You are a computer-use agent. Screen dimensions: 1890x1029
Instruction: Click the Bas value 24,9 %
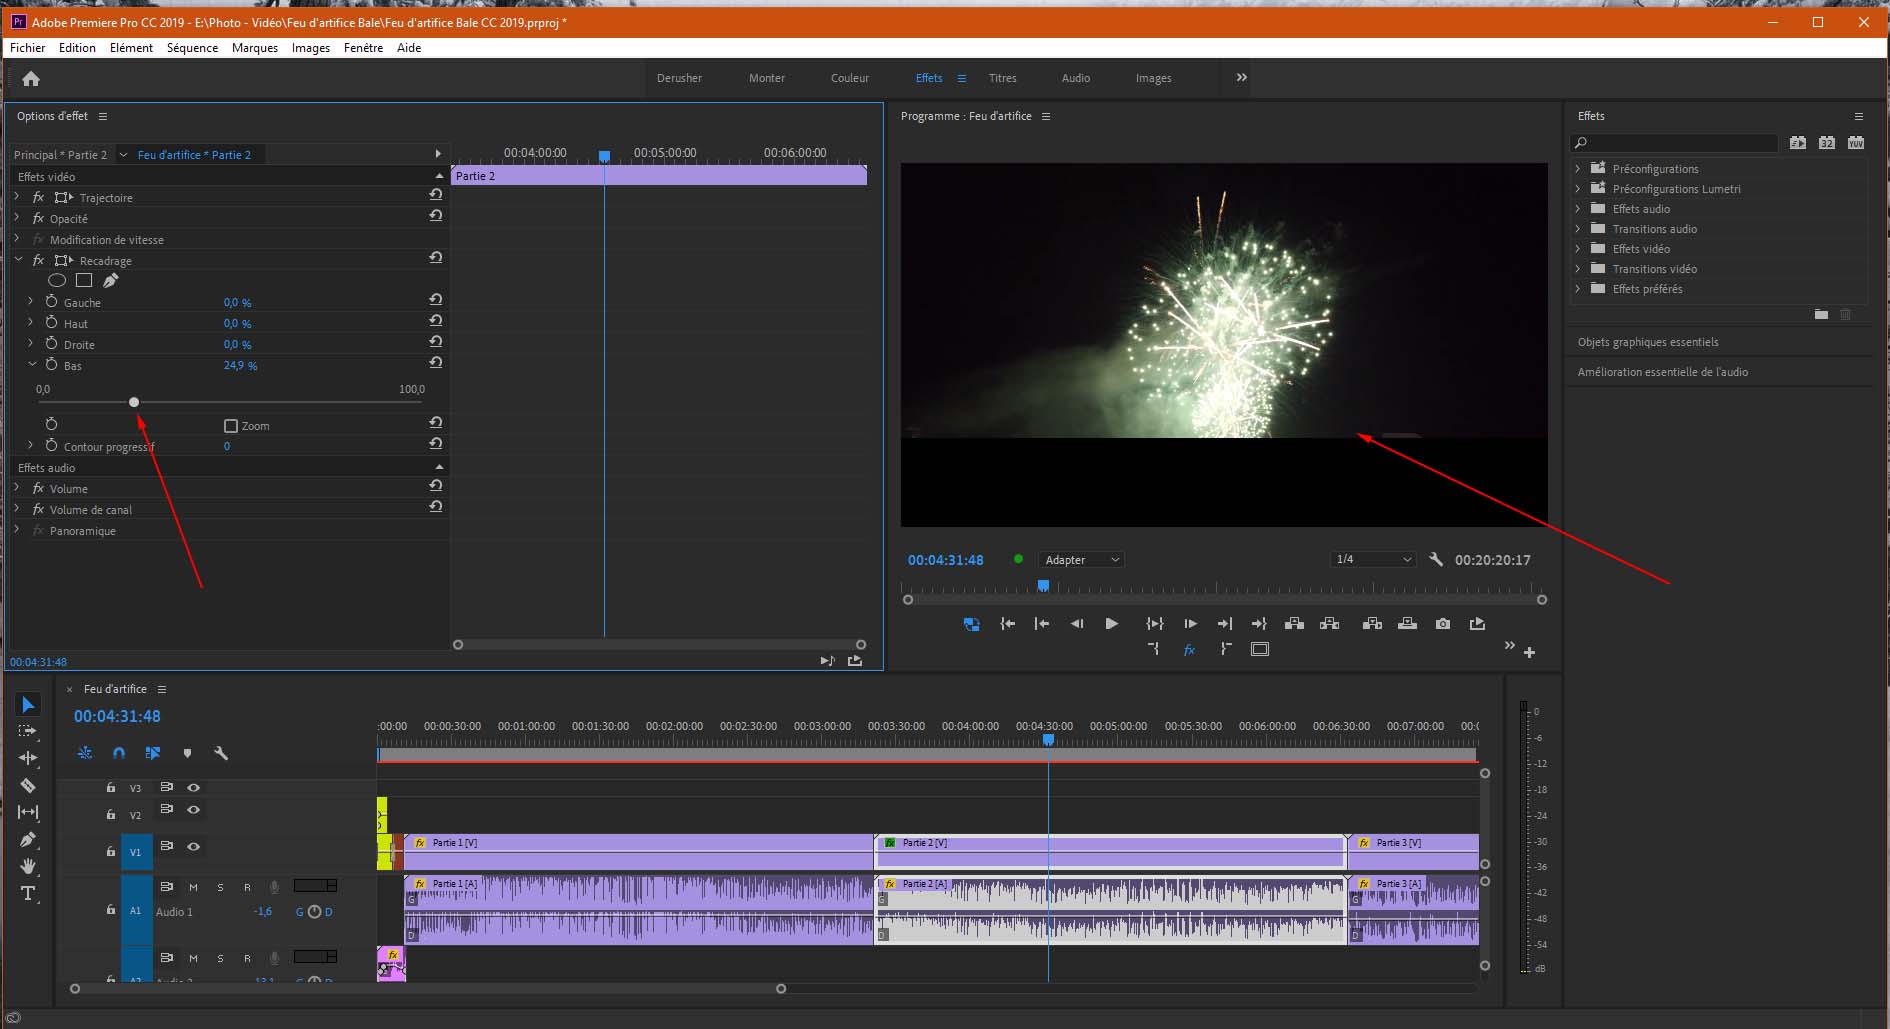[x=240, y=365]
